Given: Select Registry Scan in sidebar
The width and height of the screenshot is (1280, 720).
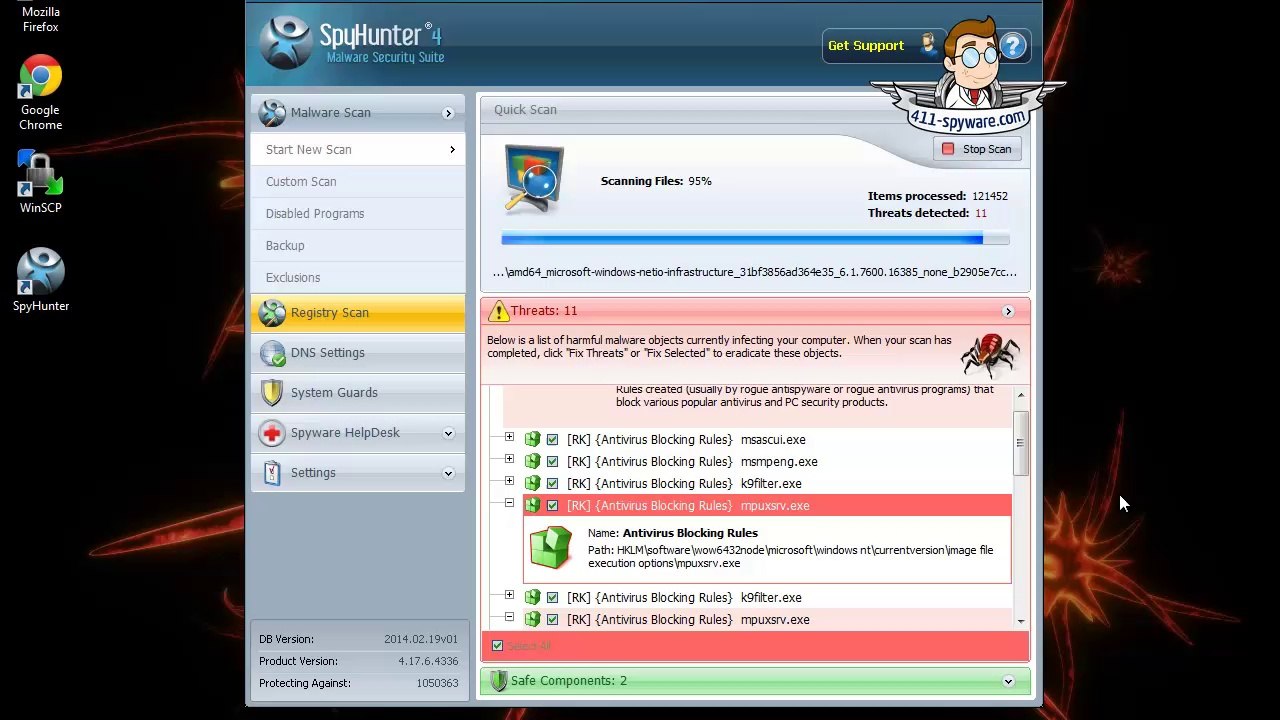Looking at the screenshot, I should coord(358,313).
